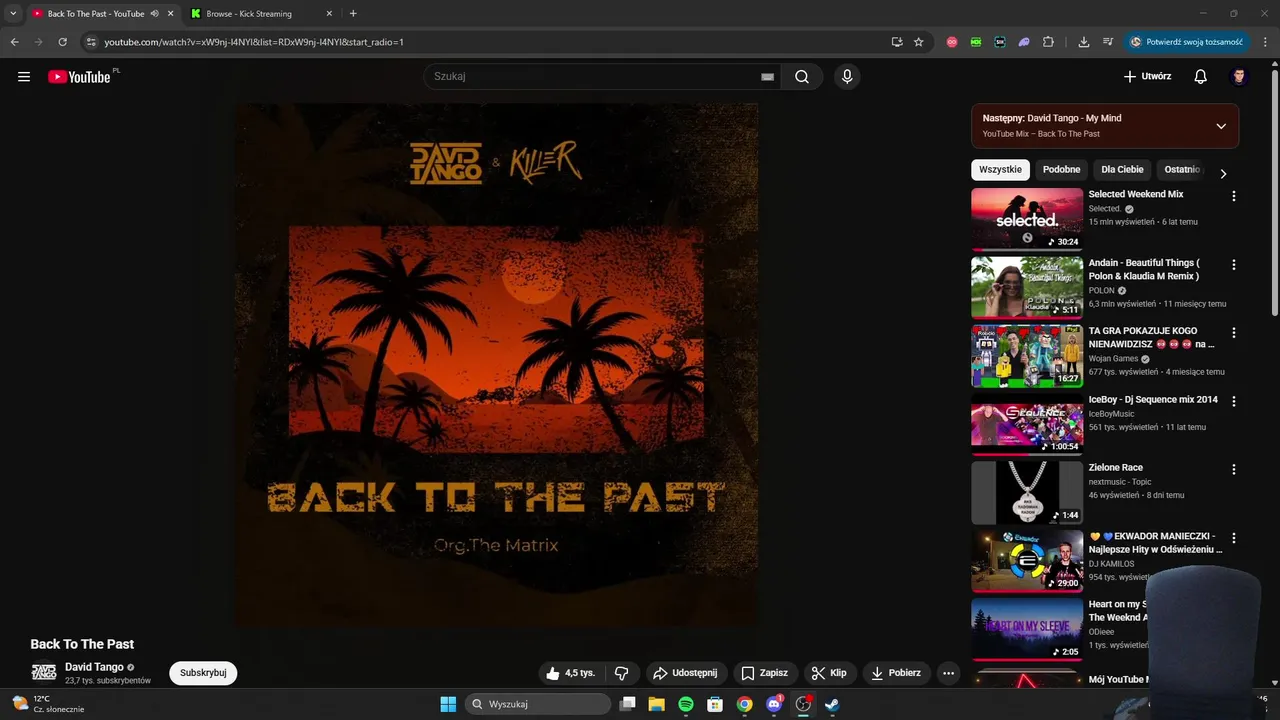
Task: Subscribe with the Subskrybuj button
Action: tap(203, 673)
